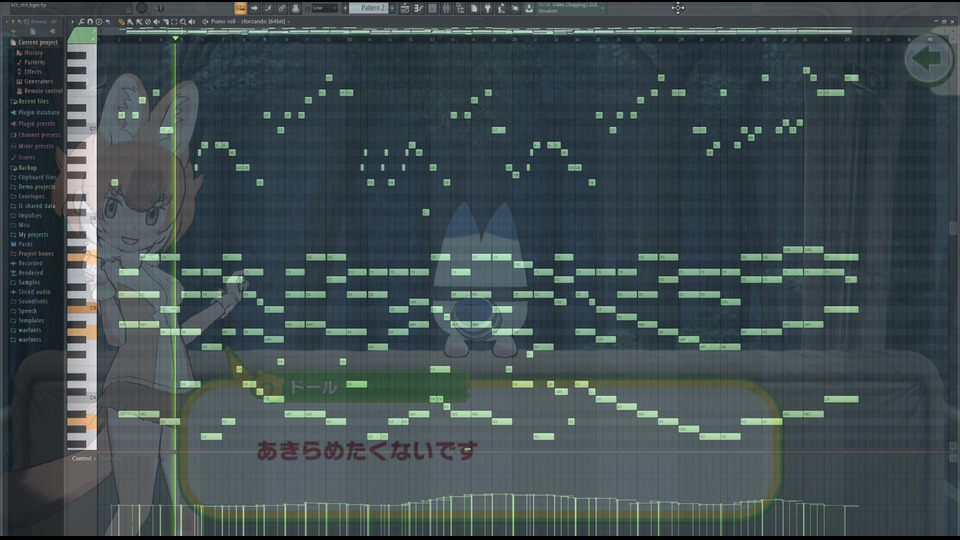Open Generators in the browser
Image resolution: width=960 pixels, height=540 pixels.
click(35, 81)
